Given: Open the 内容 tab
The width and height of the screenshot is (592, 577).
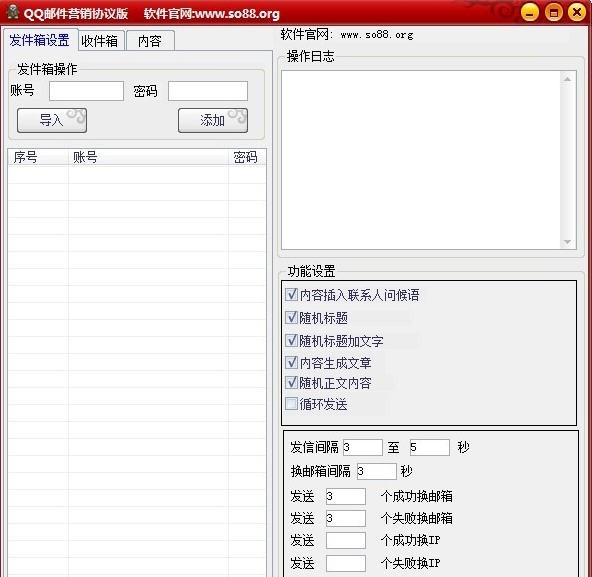Looking at the screenshot, I should (x=150, y=41).
